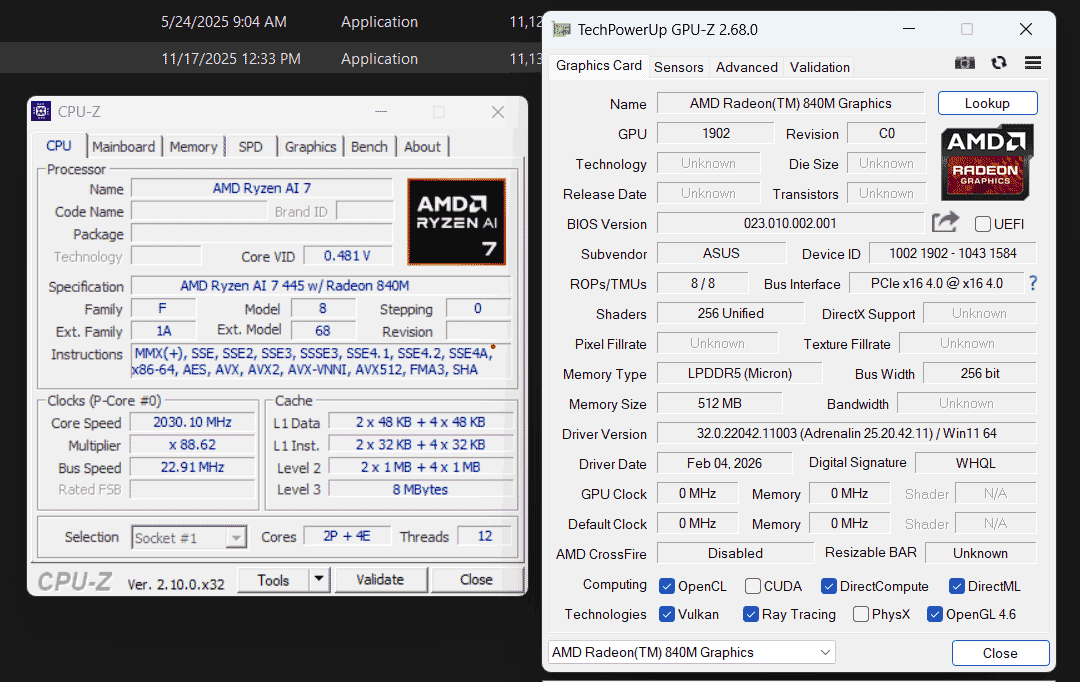
Task: Click the Tools button in CPU-Z
Action: [273, 580]
